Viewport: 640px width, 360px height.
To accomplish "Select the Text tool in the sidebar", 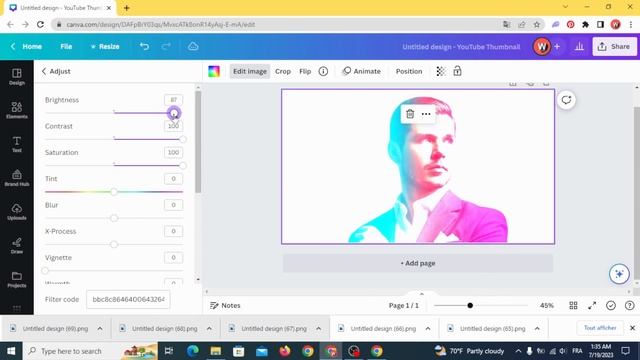I will tap(17, 144).
